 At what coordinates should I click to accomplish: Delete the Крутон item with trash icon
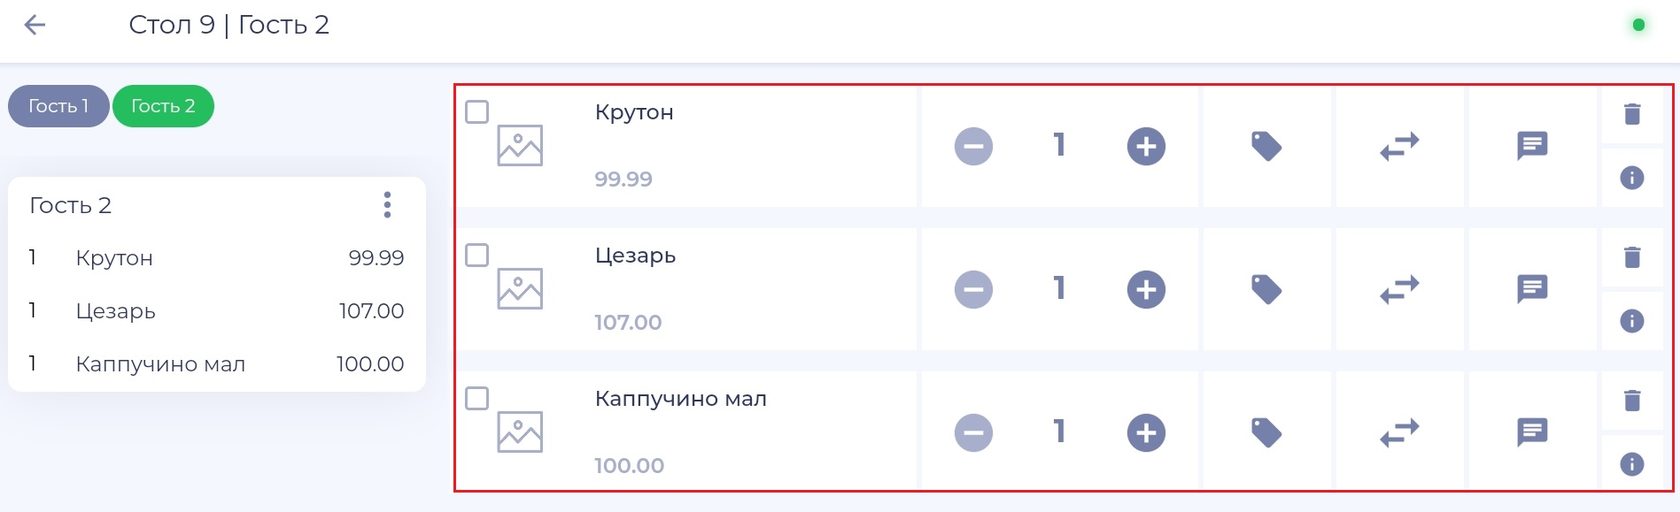pos(1632,114)
